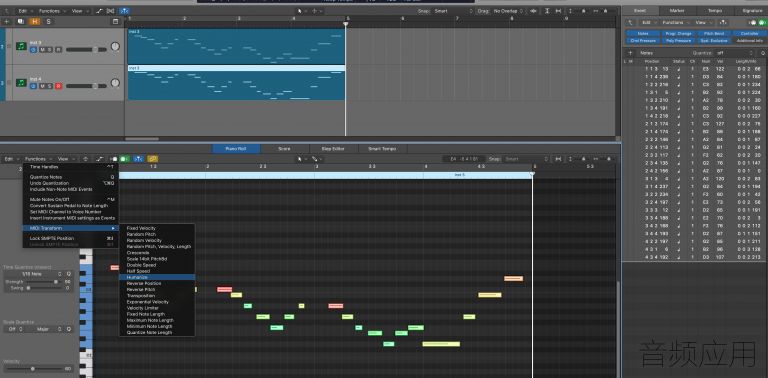Screen dimensions: 768x378
Task: Click the waveform zoom icon in tracks toolbar
Action: click(533, 11)
